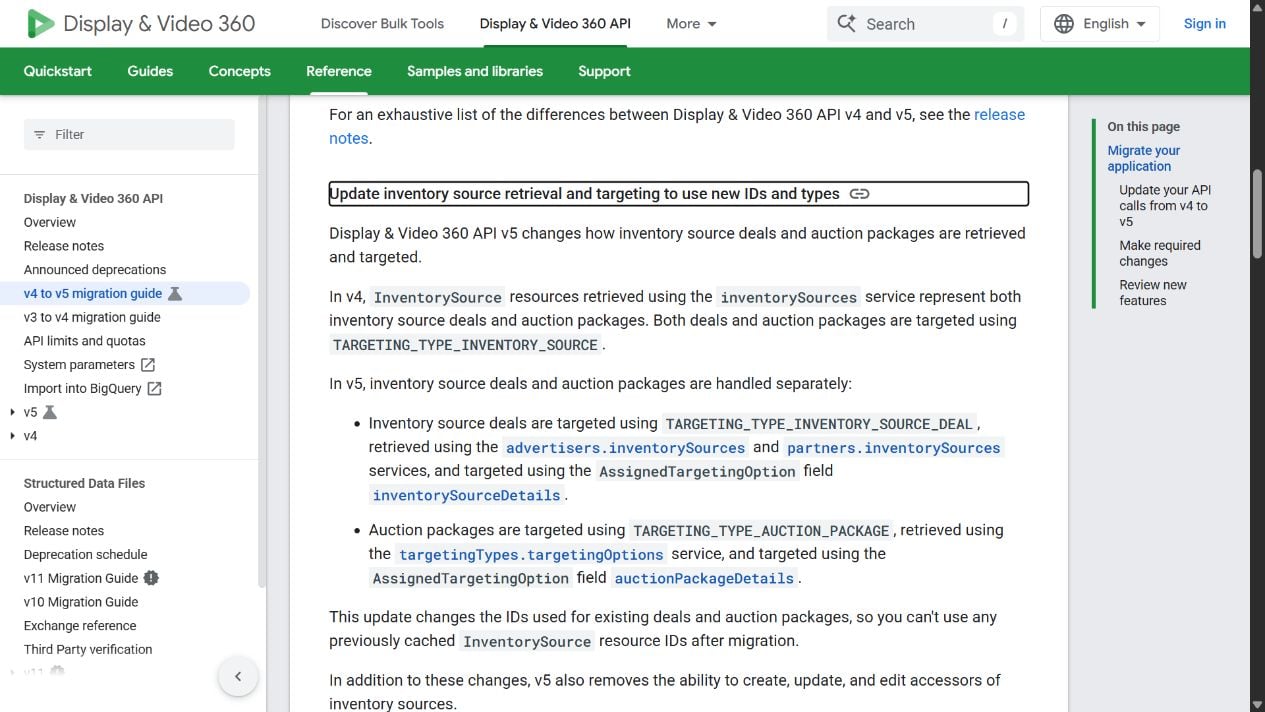Open the More dropdown menu

[x=692, y=23]
